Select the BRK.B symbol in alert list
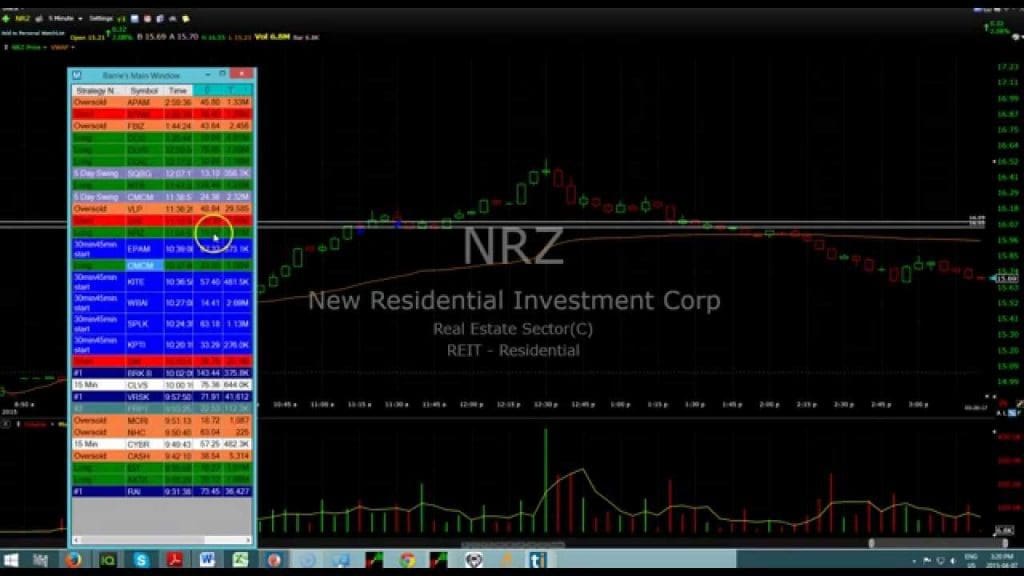Image resolution: width=1024 pixels, height=576 pixels. click(140, 374)
